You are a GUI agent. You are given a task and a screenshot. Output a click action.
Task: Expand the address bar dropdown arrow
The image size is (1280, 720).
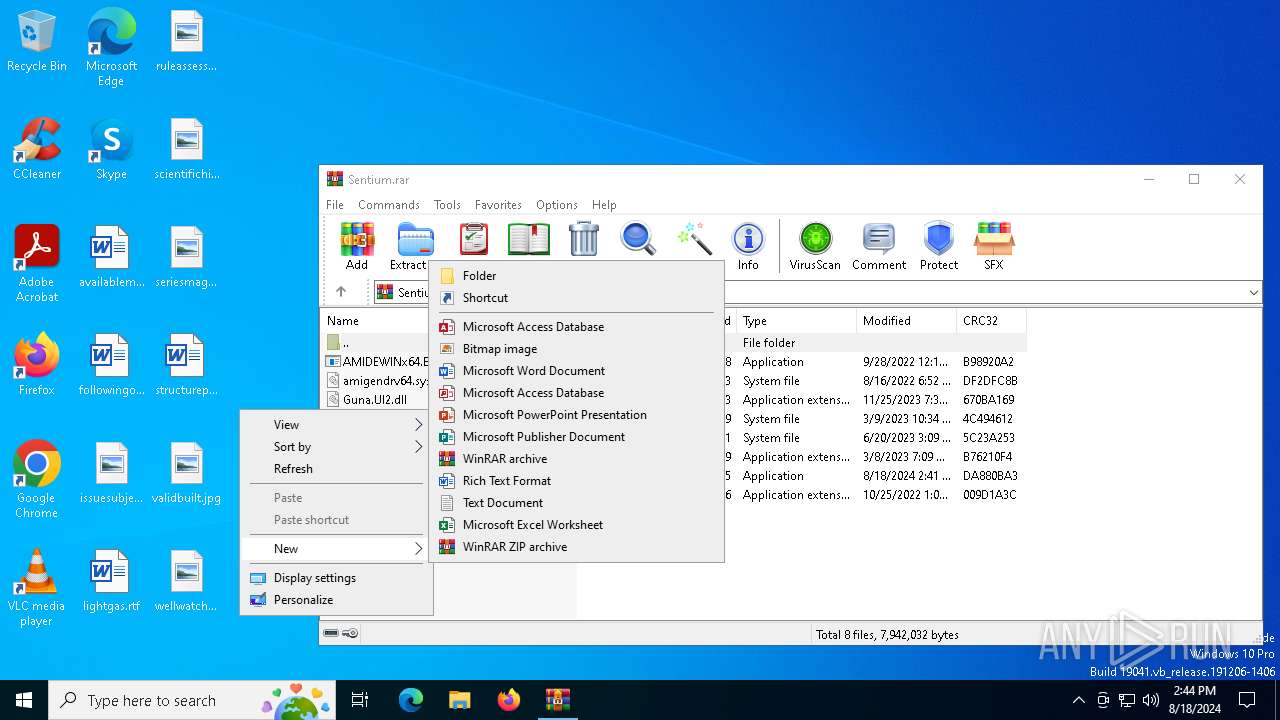[1253, 292]
